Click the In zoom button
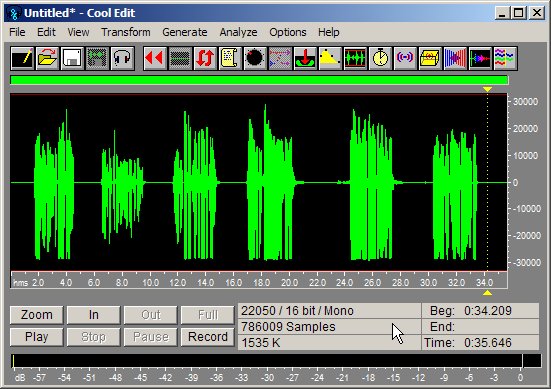 point(93,315)
